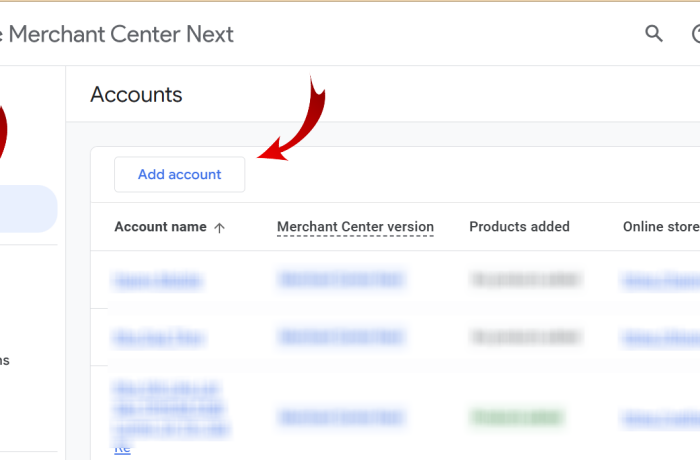This screenshot has width=700, height=460.
Task: Select the highlighted sidebar menu item
Action: click(28, 209)
